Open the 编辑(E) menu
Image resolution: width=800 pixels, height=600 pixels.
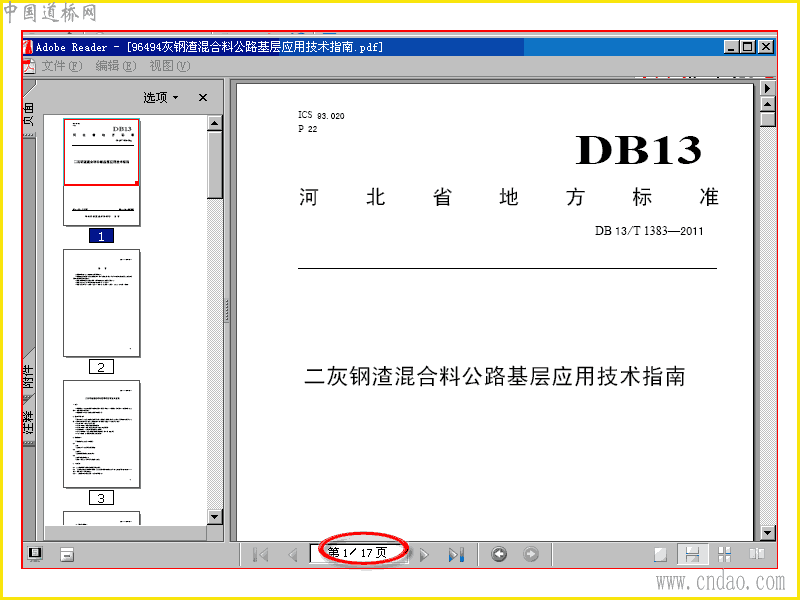tap(116, 66)
